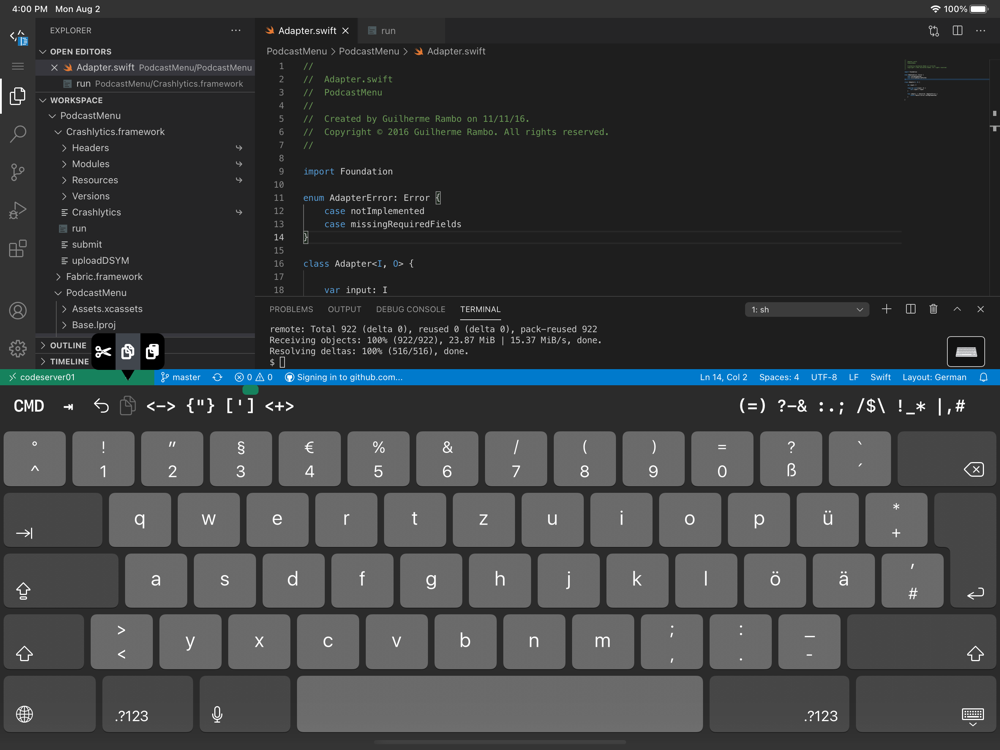
Task: Kill the terminal with trash icon
Action: tap(934, 309)
